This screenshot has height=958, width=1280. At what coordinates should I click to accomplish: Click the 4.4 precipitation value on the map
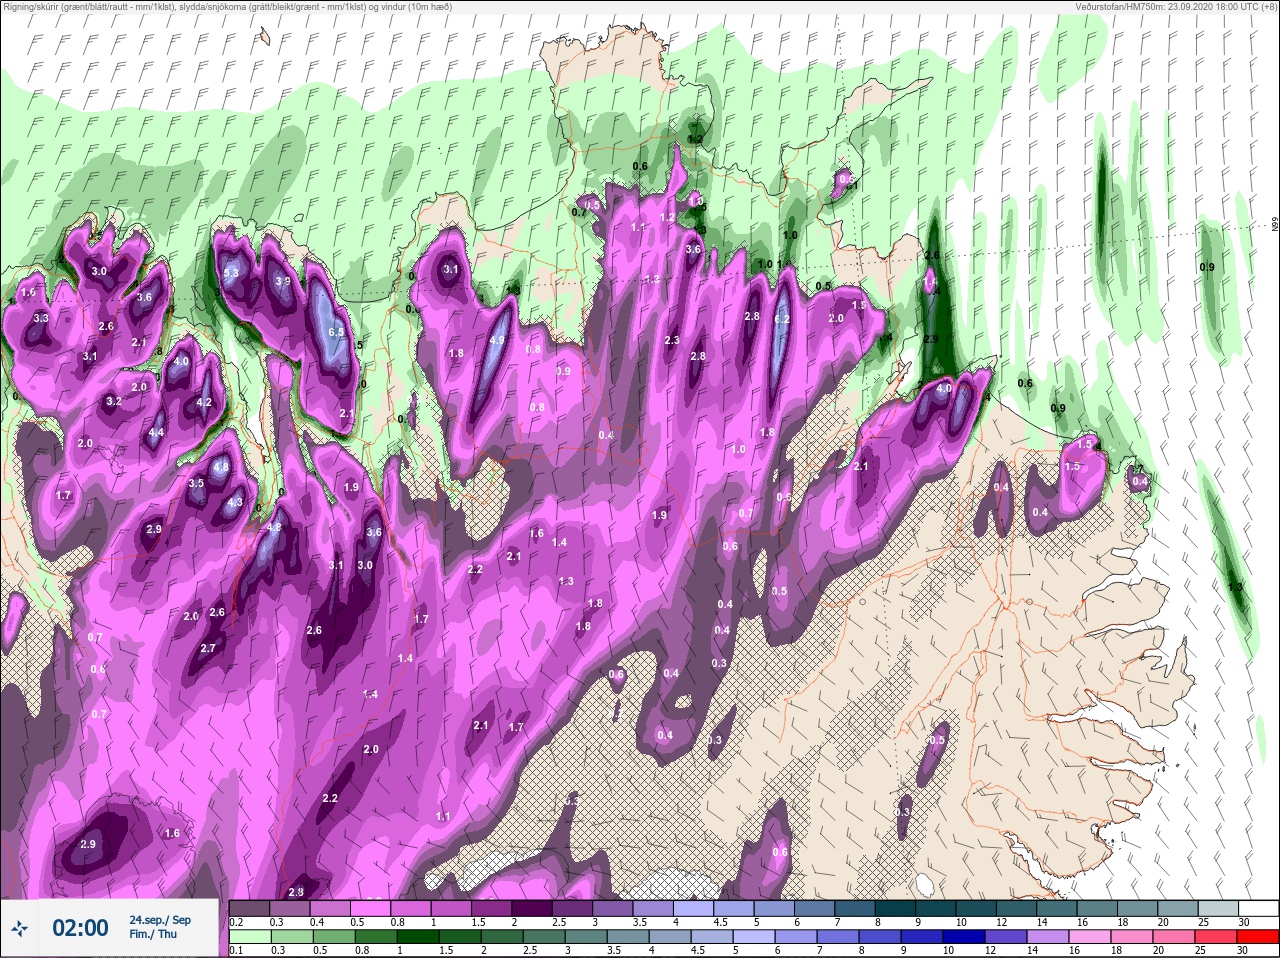(156, 433)
